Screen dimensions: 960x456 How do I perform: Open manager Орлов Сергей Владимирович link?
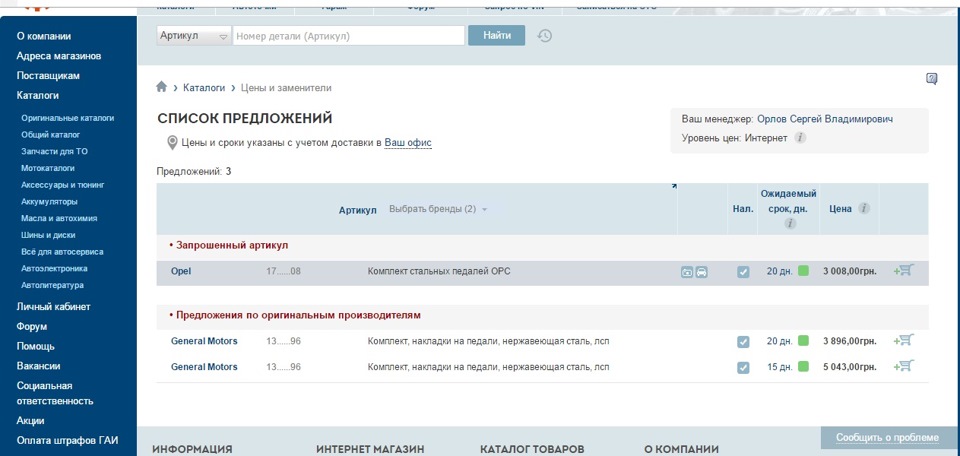[x=825, y=119]
